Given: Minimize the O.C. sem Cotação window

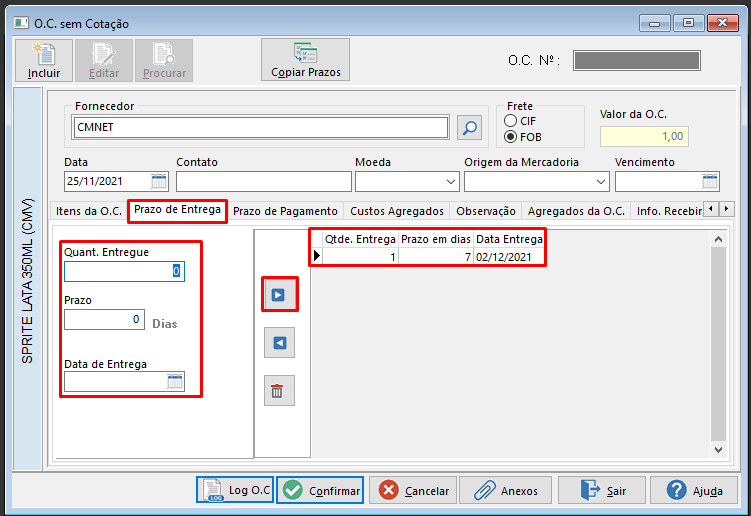Looking at the screenshot, I should click(x=655, y=23).
